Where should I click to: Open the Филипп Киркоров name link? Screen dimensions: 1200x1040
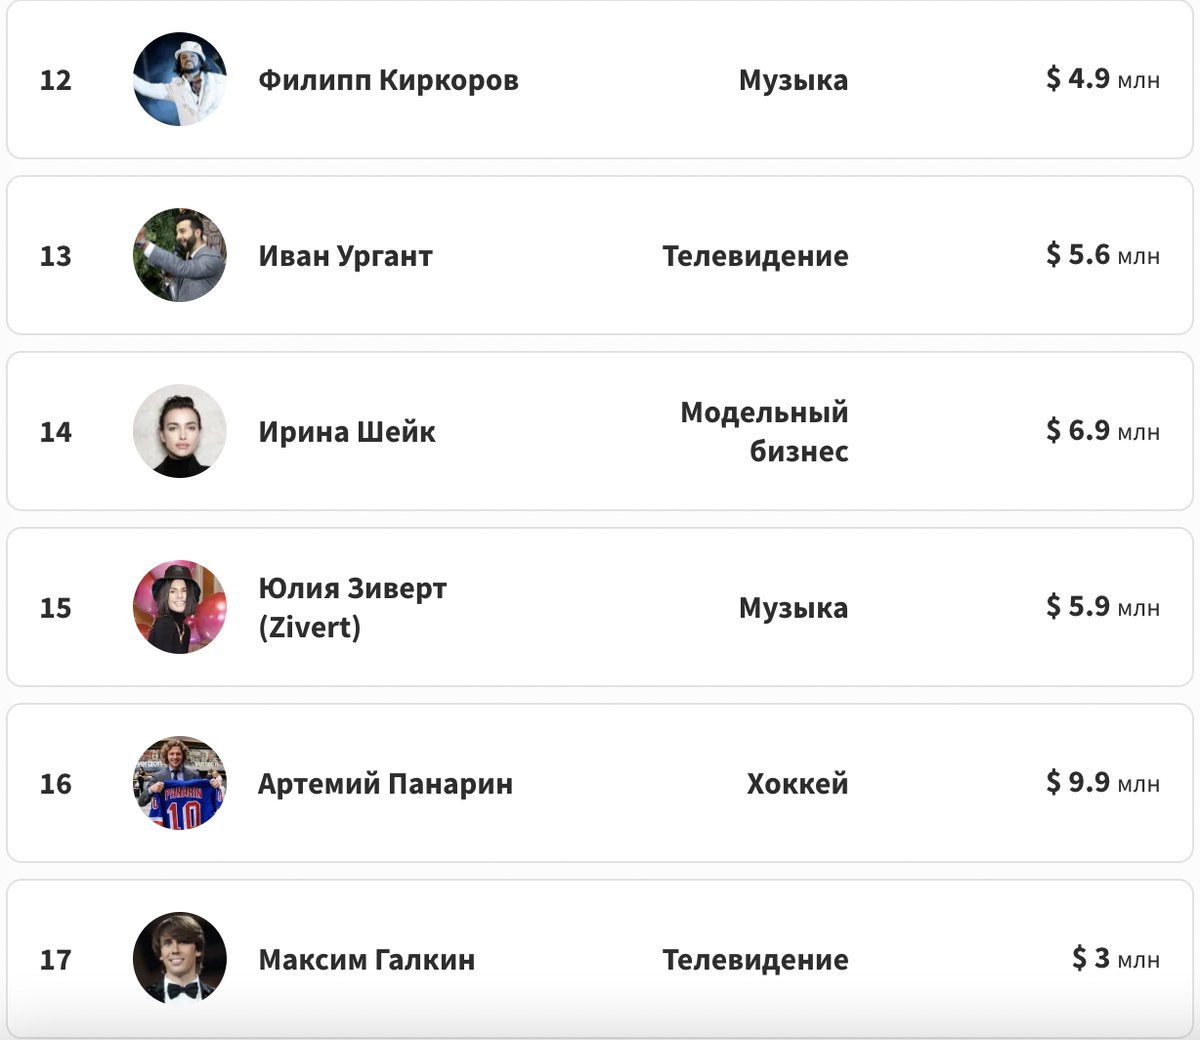coord(388,80)
